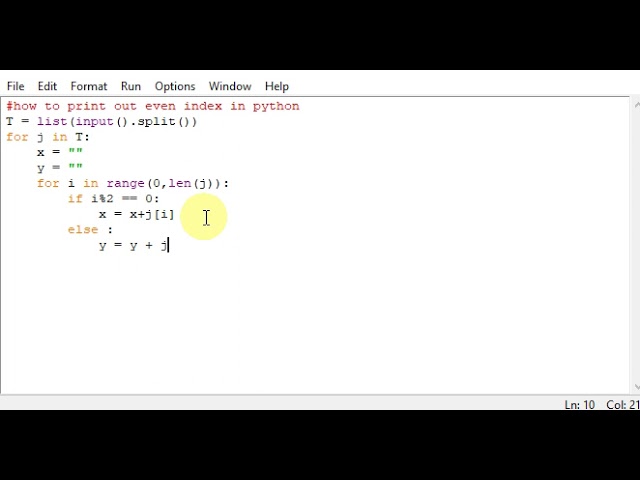The height and width of the screenshot is (480, 640).
Task: Open the Edit menu
Action: pyautogui.click(x=47, y=87)
